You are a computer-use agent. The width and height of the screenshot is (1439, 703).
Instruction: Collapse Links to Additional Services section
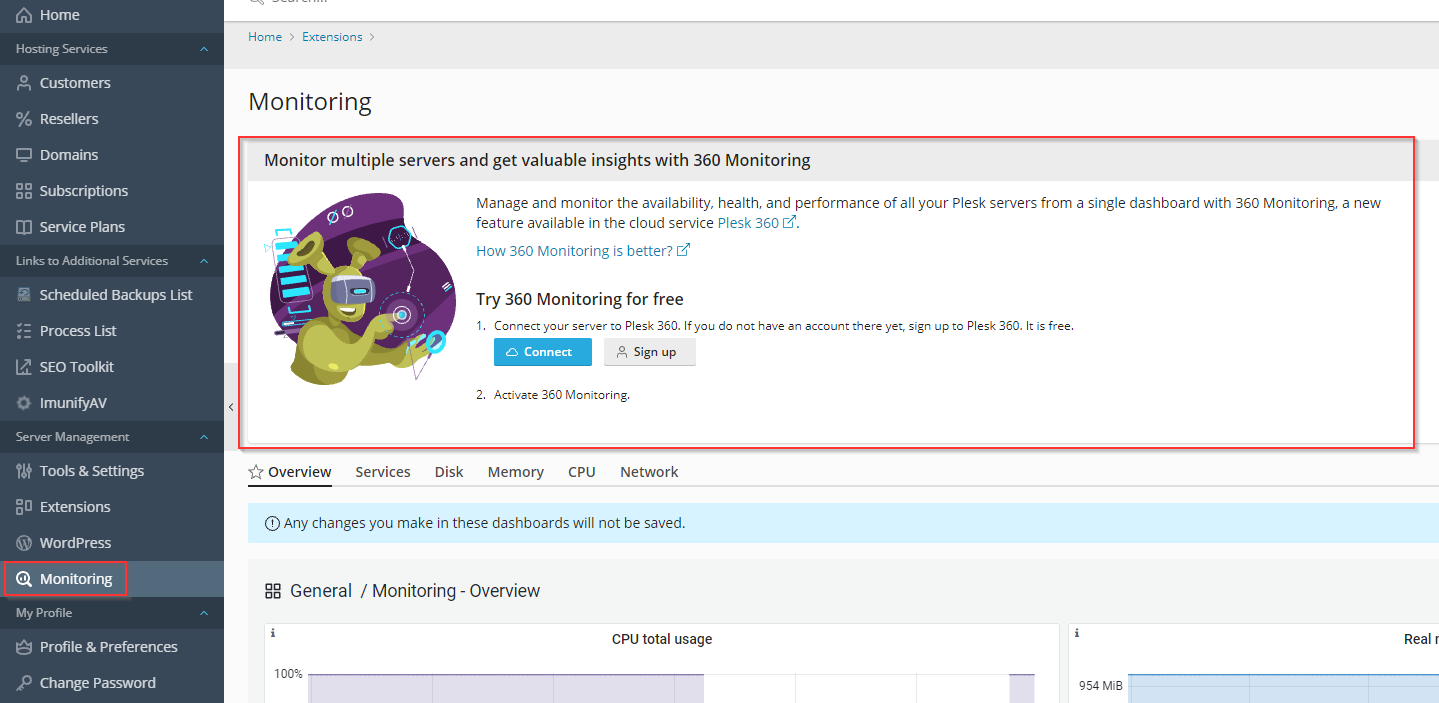(204, 261)
